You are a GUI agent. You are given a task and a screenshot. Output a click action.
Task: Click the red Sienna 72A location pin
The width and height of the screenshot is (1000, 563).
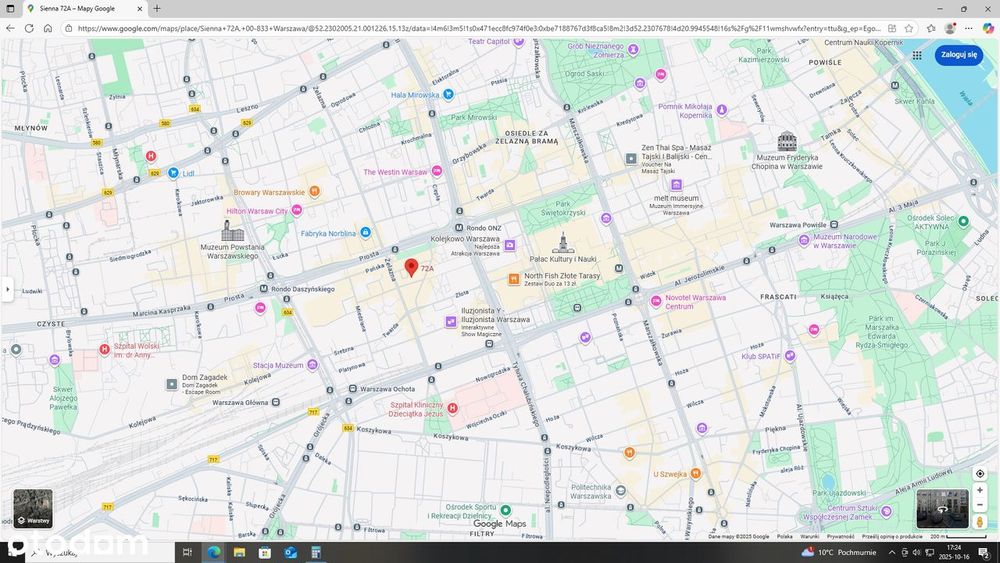point(411,268)
